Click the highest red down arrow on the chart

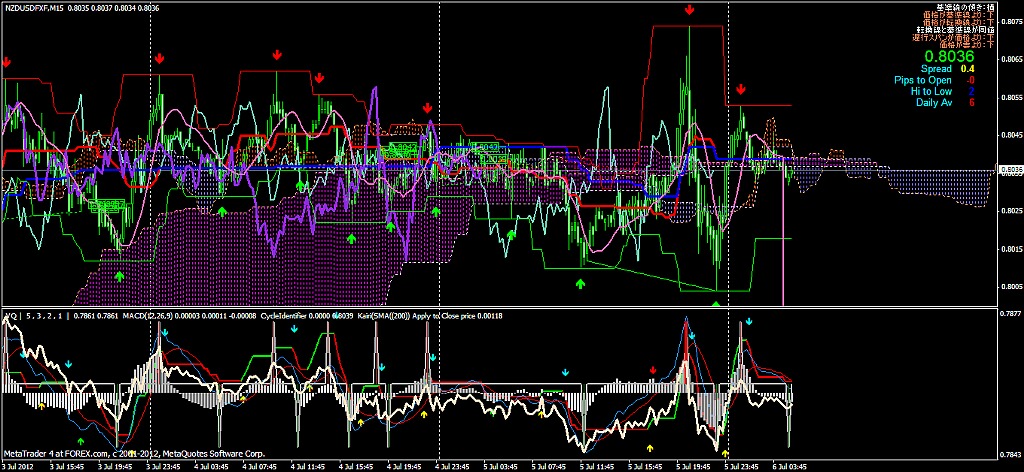(x=690, y=9)
